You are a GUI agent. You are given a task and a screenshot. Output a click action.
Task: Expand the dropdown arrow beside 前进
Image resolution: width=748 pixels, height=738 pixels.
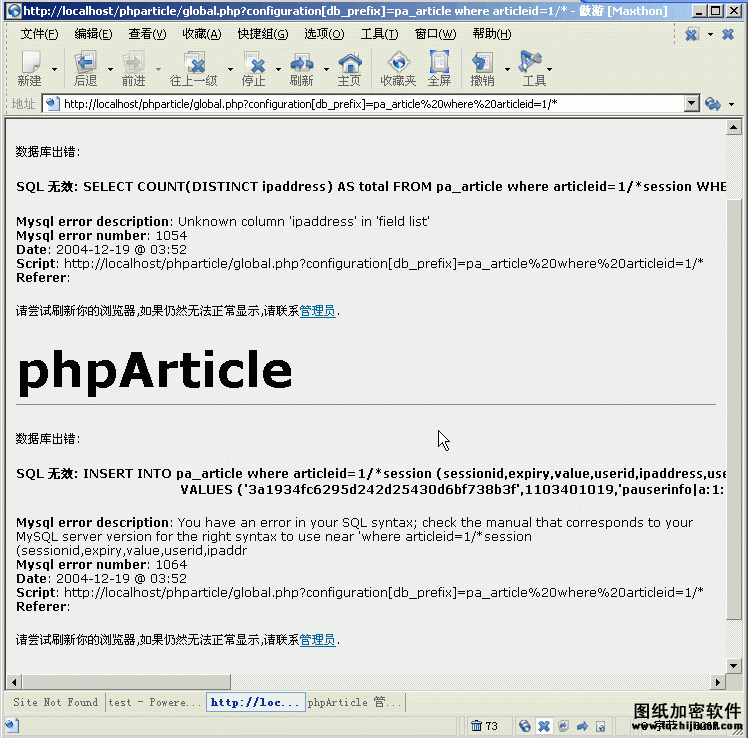point(158,70)
